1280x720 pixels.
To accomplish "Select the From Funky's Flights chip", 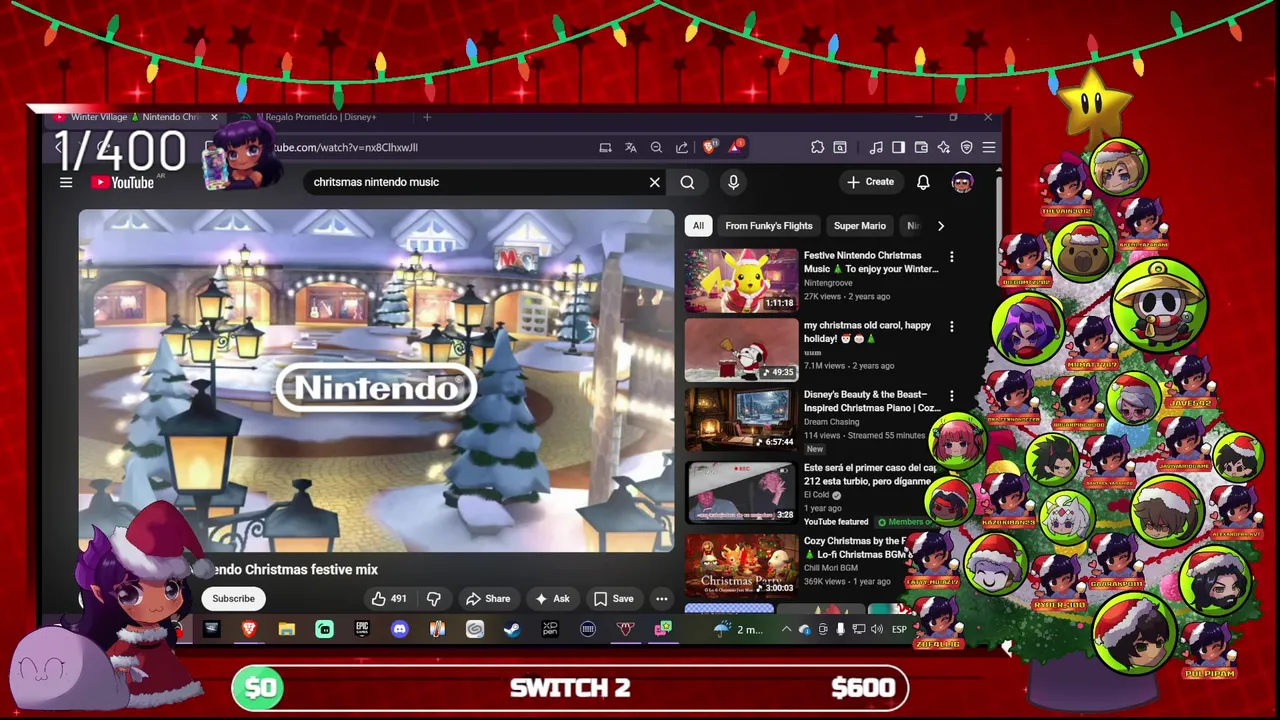I will [x=769, y=226].
